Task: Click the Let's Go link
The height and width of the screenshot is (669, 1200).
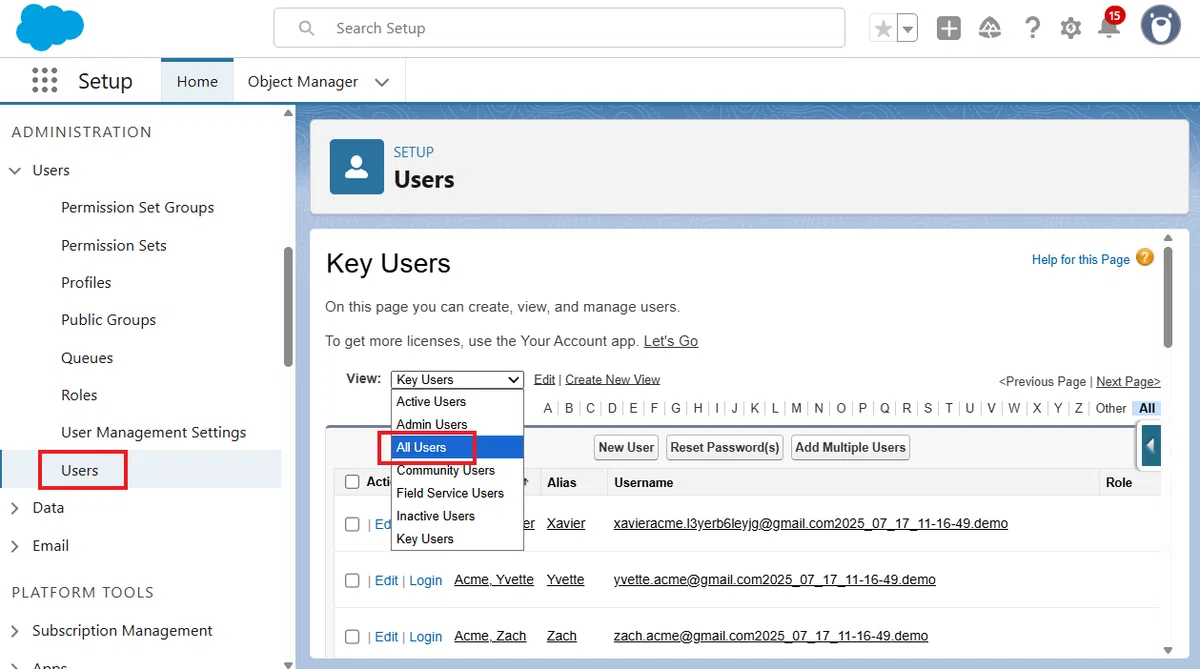Action: 671,341
